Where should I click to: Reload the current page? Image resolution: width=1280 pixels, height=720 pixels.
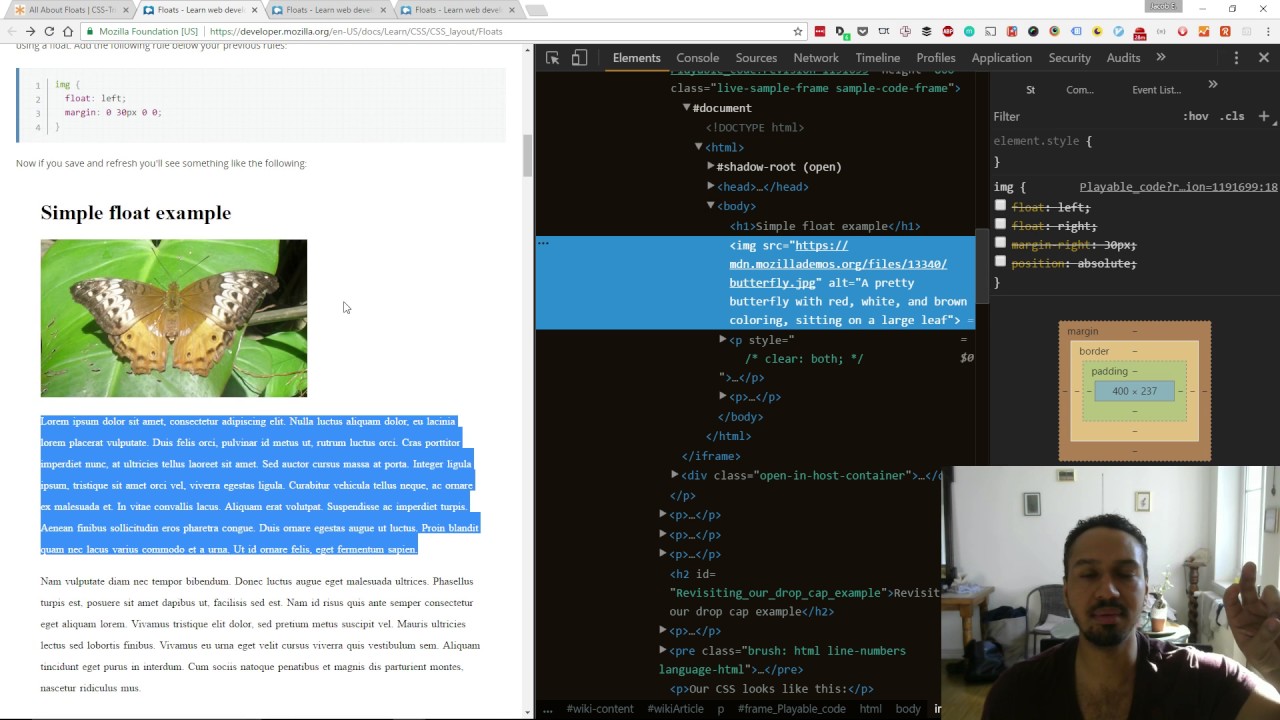point(49,31)
